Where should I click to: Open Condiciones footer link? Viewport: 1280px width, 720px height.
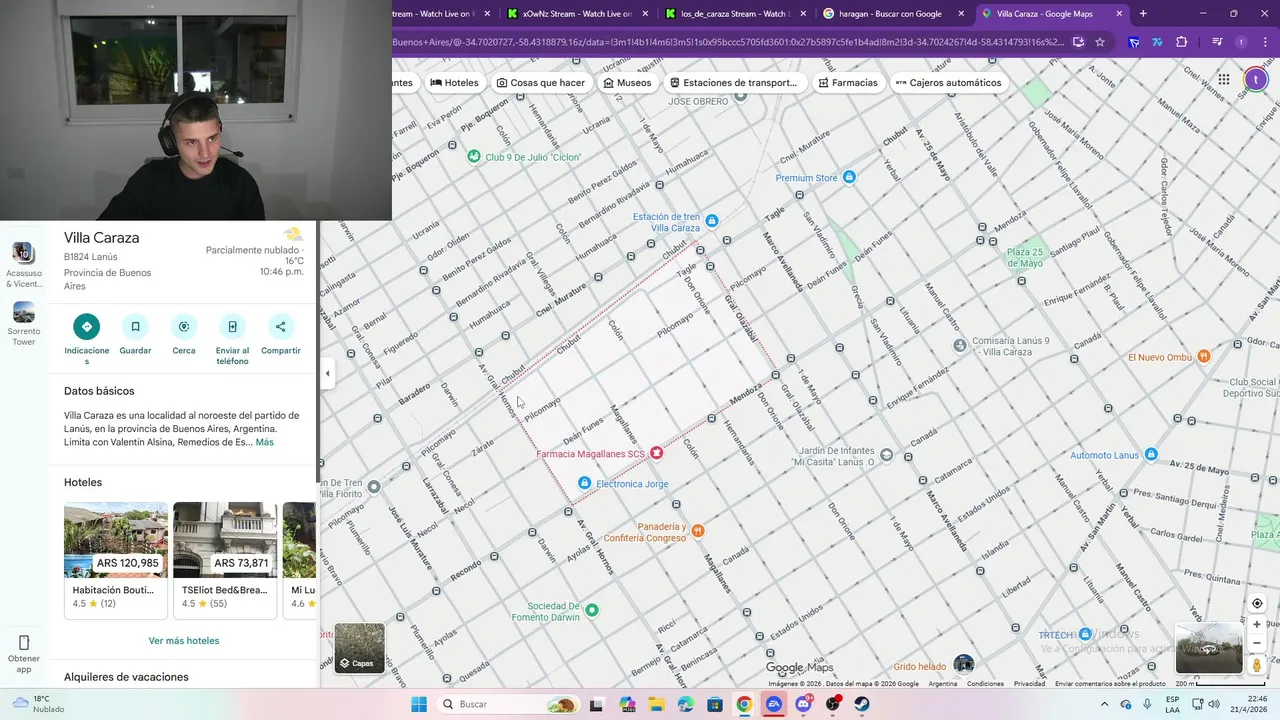985,684
